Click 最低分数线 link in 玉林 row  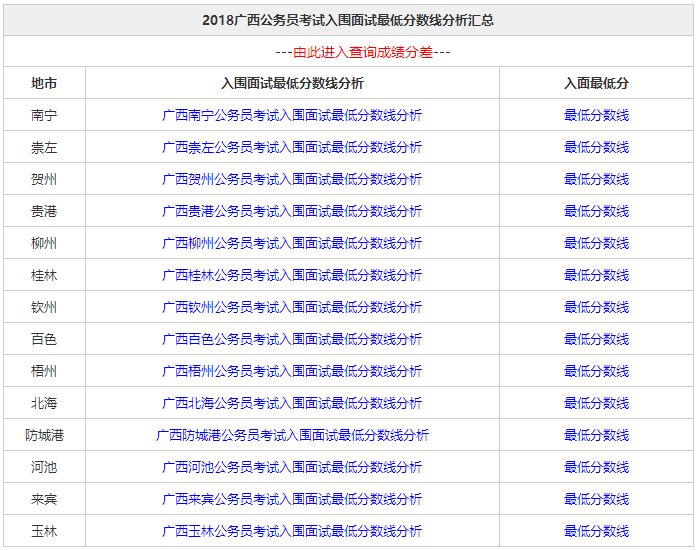point(597,531)
